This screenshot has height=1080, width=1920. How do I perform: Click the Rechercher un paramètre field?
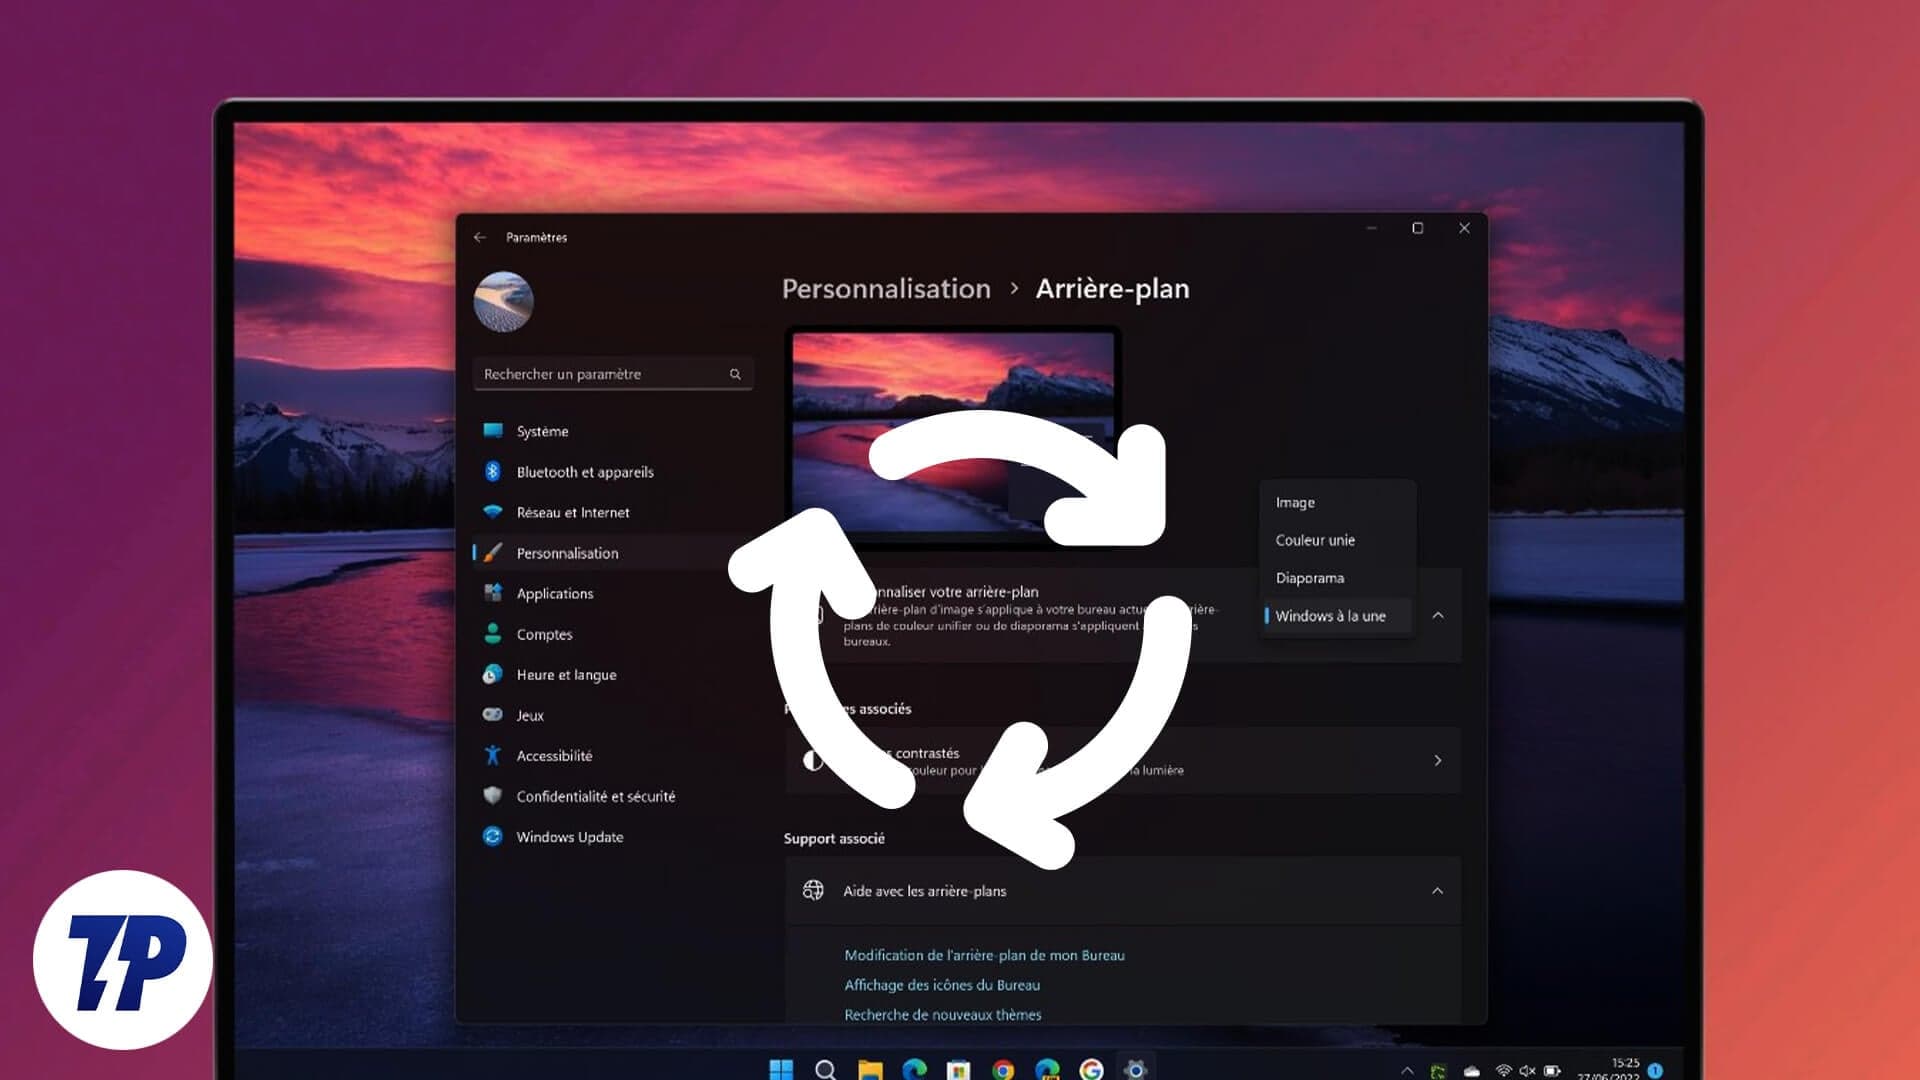600,374
